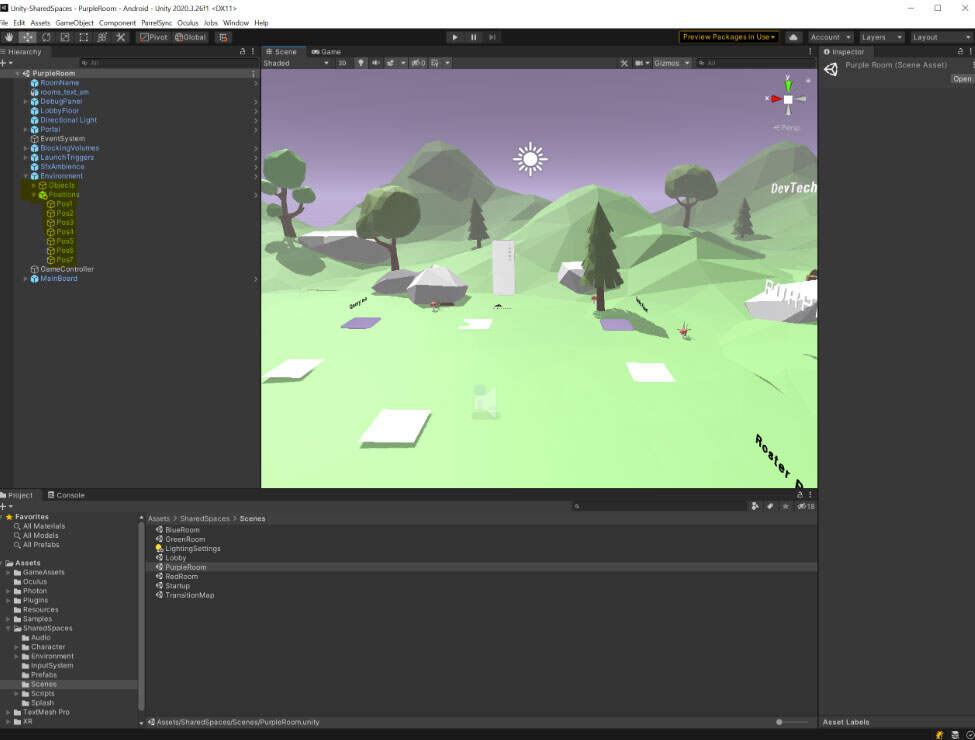Click Open button in Inspector
The height and width of the screenshot is (740, 975).
click(x=961, y=79)
